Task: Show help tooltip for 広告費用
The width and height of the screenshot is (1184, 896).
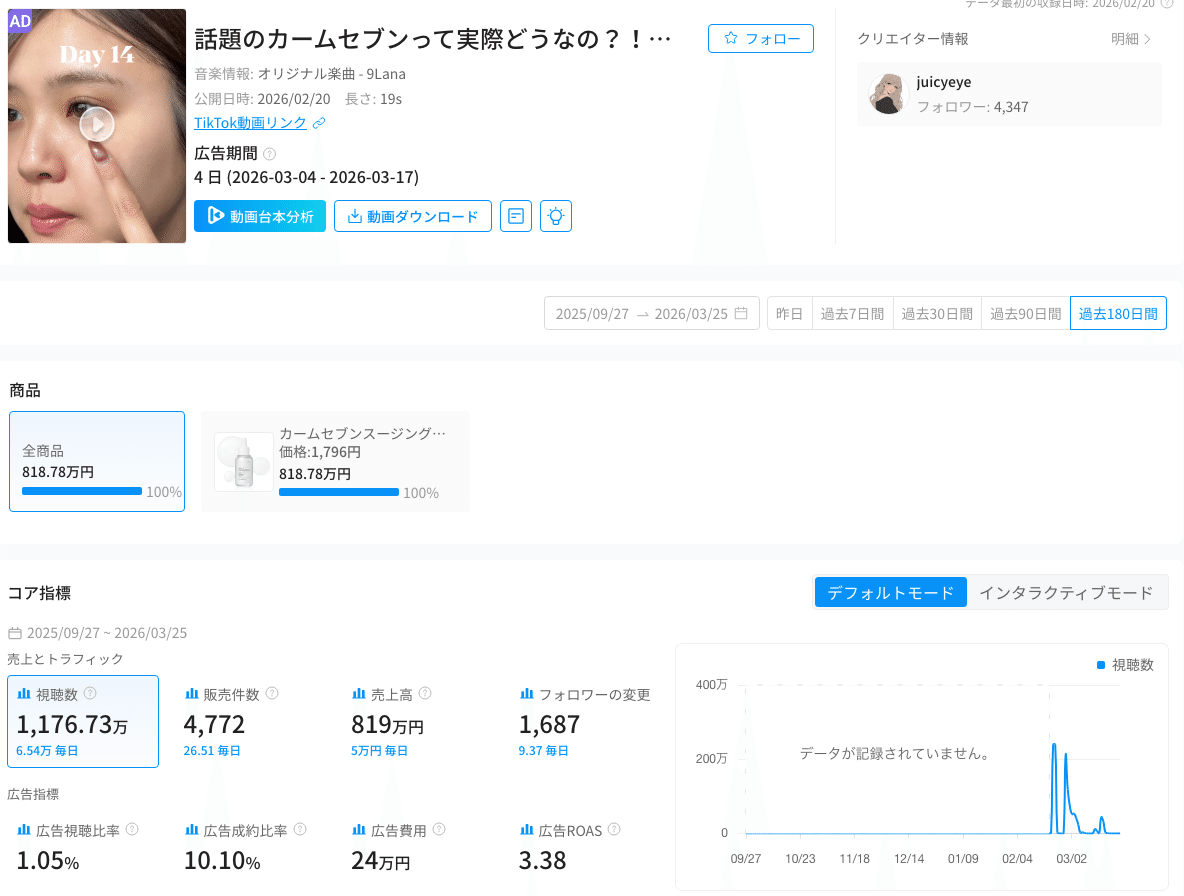Action: pos(439,830)
